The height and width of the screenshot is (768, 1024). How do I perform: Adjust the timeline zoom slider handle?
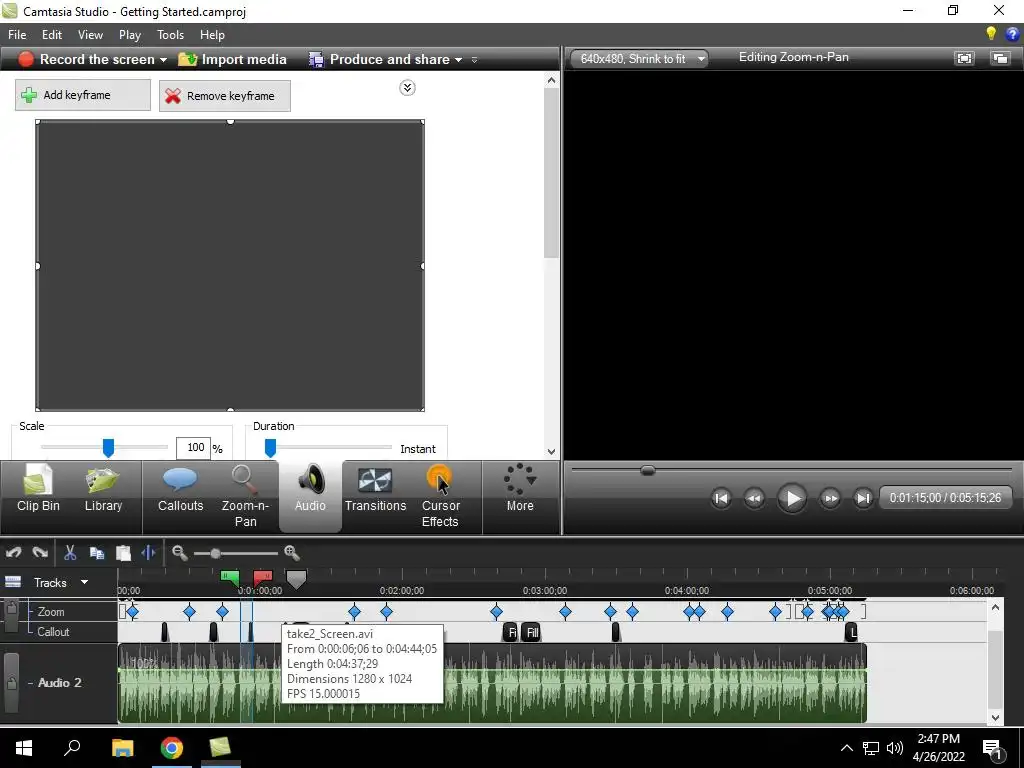pyautogui.click(x=215, y=553)
